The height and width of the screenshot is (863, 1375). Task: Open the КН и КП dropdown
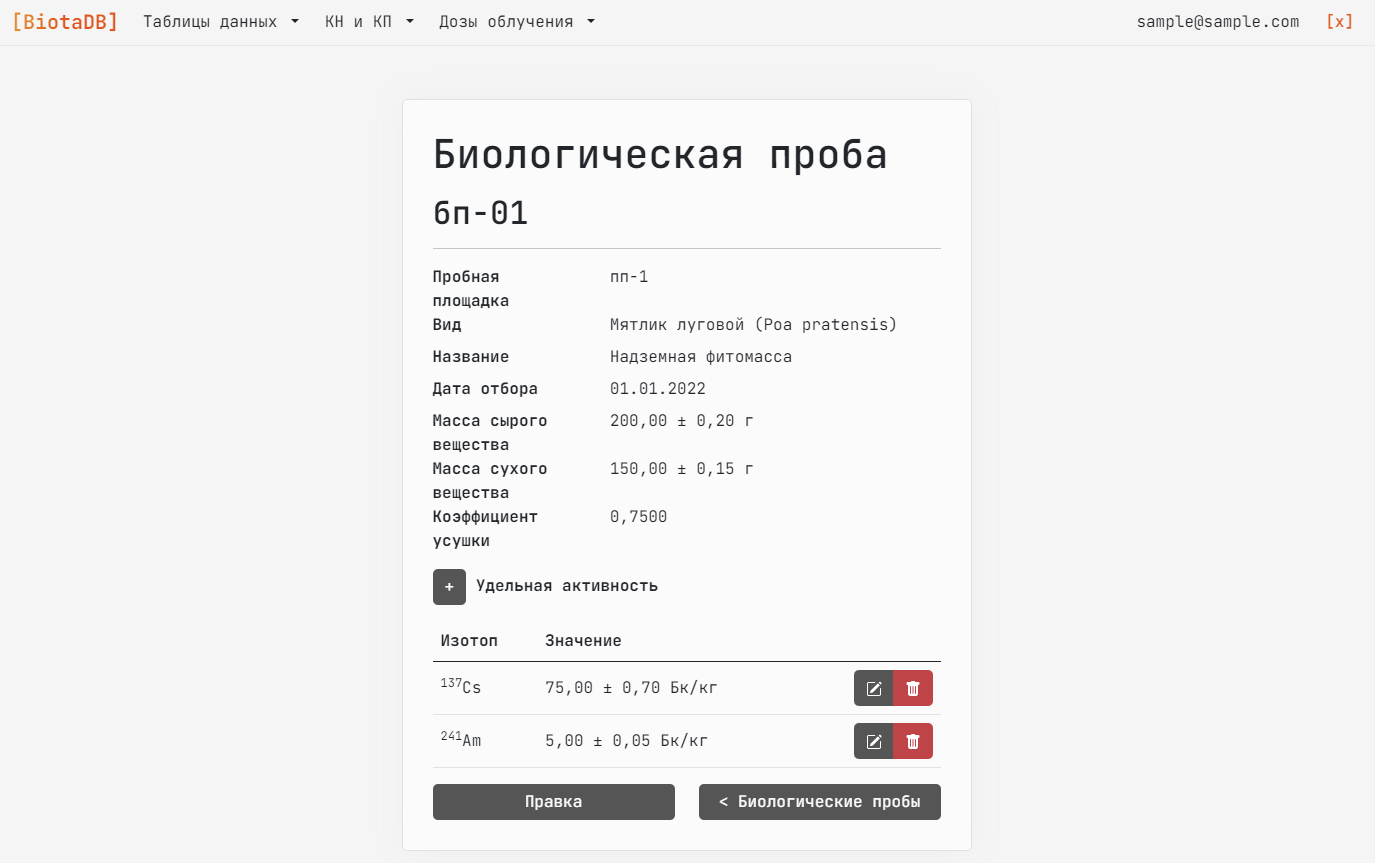pos(369,22)
